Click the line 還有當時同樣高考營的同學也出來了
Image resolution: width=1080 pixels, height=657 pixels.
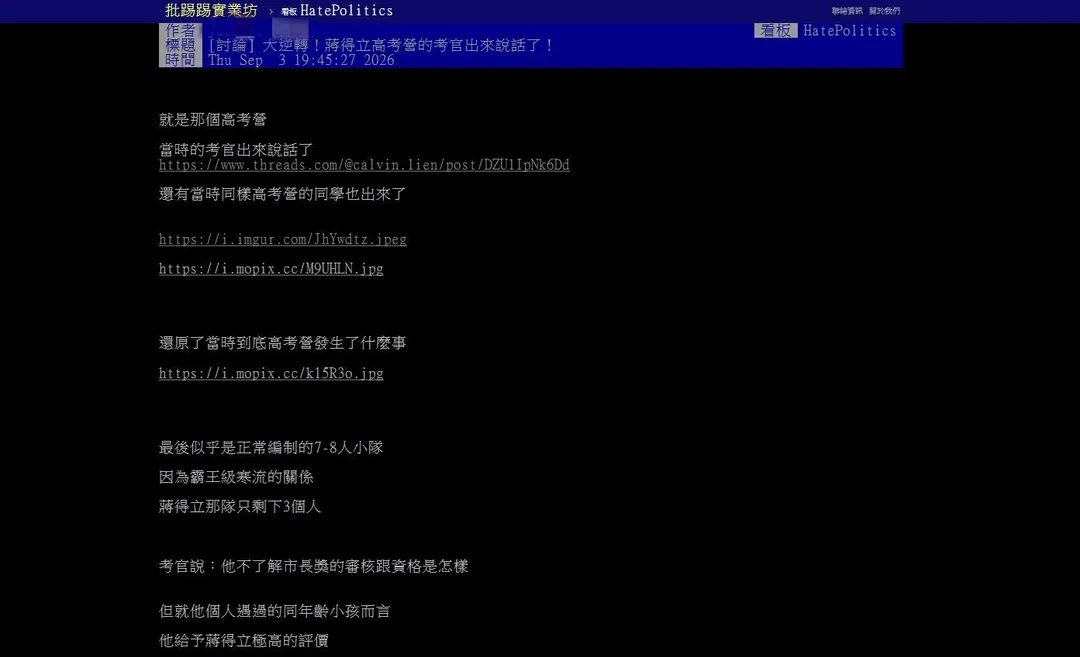282,194
